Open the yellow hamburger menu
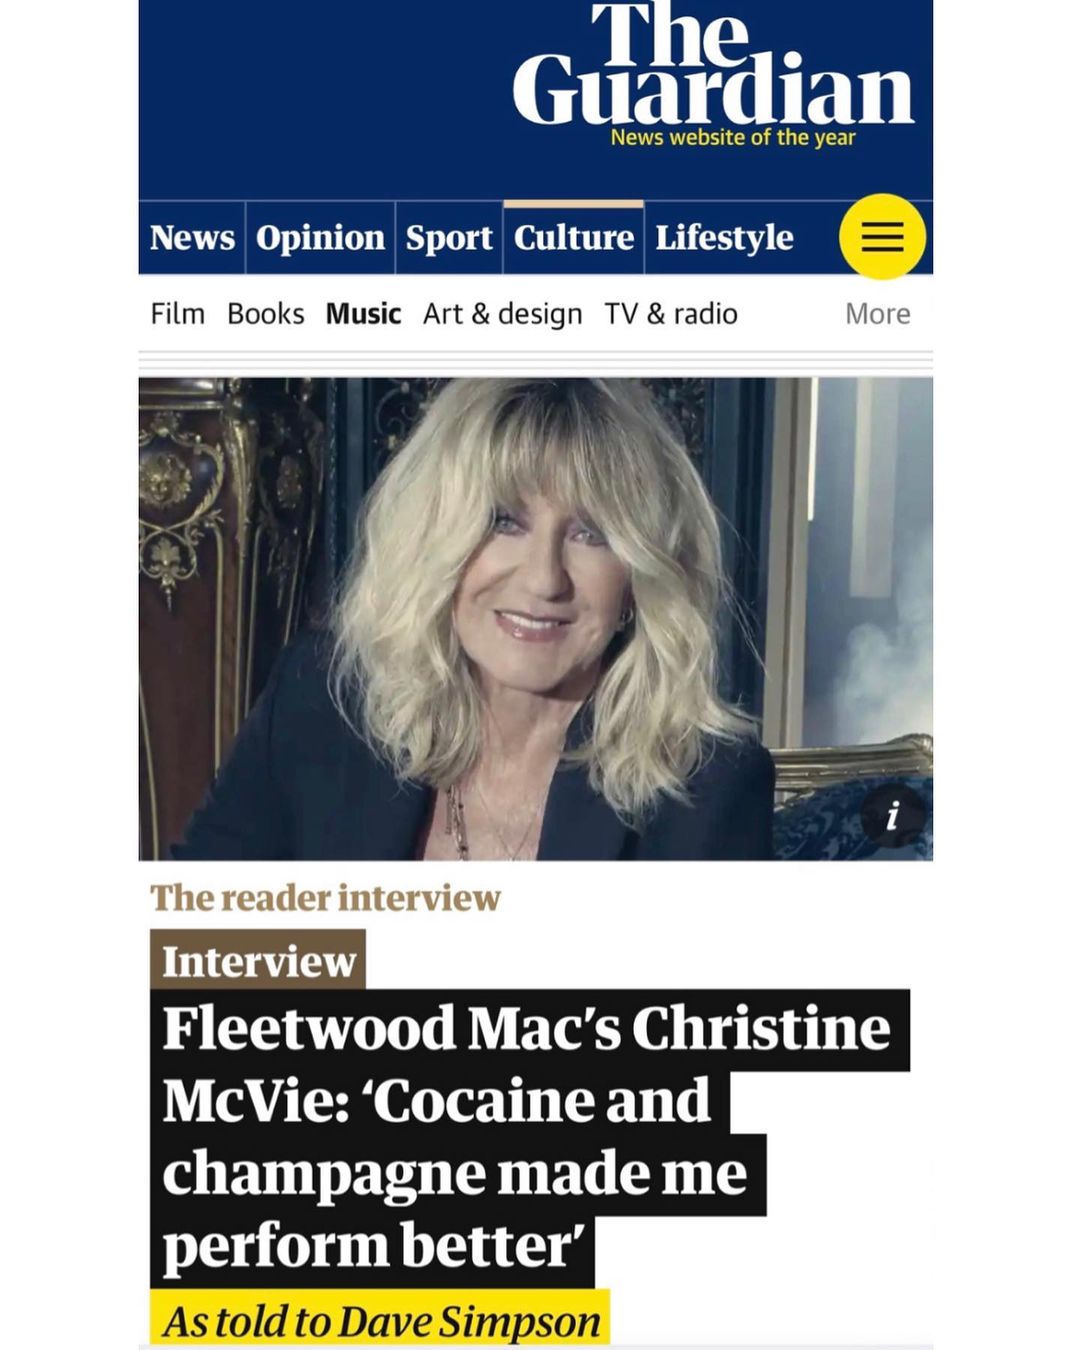This screenshot has width=1080, height=1350. tap(882, 237)
